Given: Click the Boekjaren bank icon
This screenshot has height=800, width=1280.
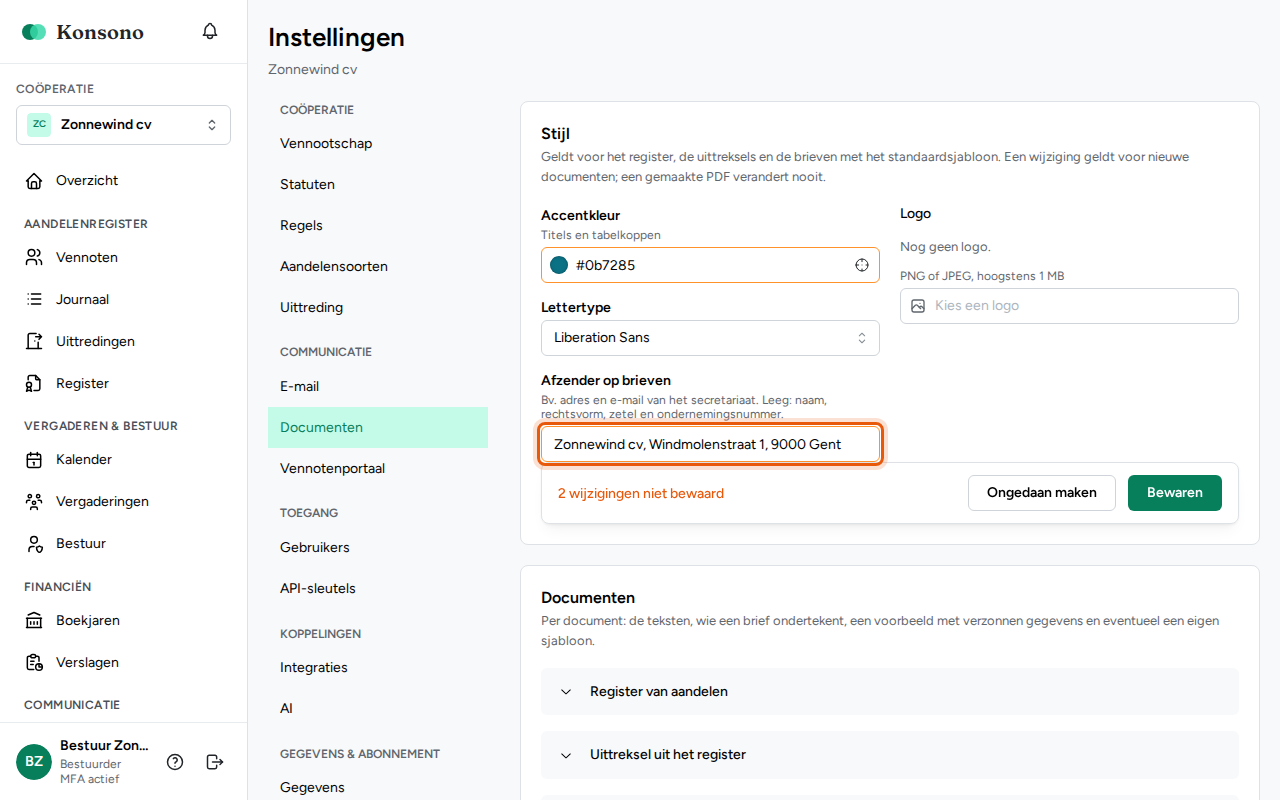Looking at the screenshot, I should coord(34,621).
